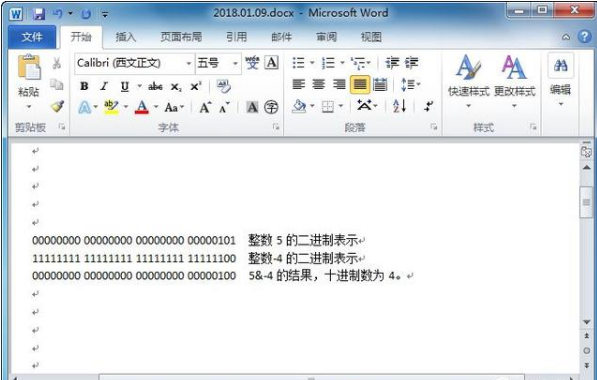Viewport: 597px width, 380px height.
Task: Open the 编辑 (Editing) menu button
Action: click(560, 81)
